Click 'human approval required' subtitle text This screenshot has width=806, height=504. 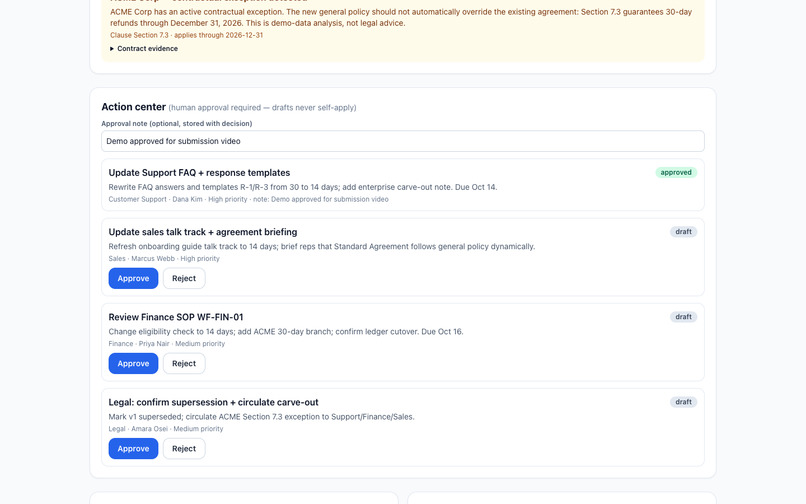[x=262, y=107]
